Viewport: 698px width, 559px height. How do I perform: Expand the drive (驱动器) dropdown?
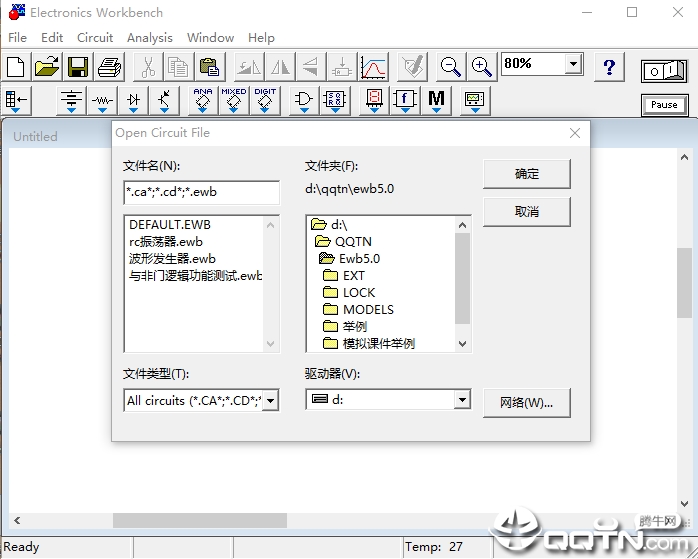(x=462, y=400)
